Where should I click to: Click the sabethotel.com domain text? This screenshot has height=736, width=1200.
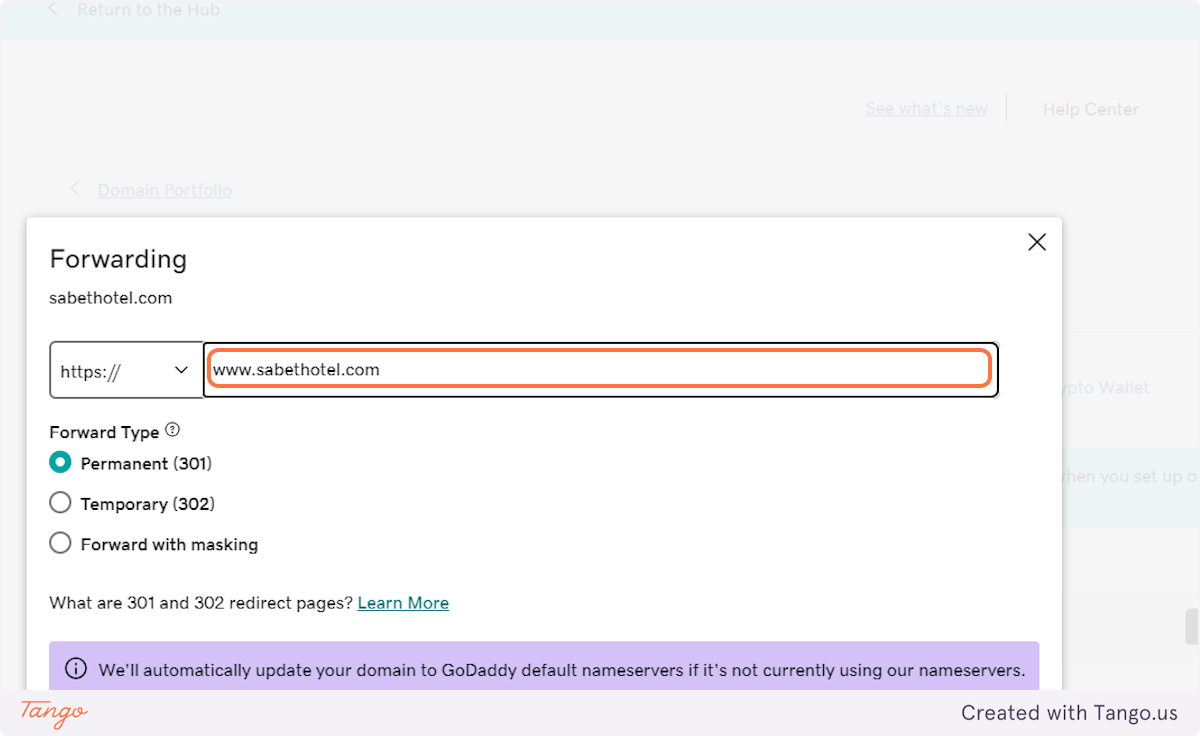[x=111, y=298]
